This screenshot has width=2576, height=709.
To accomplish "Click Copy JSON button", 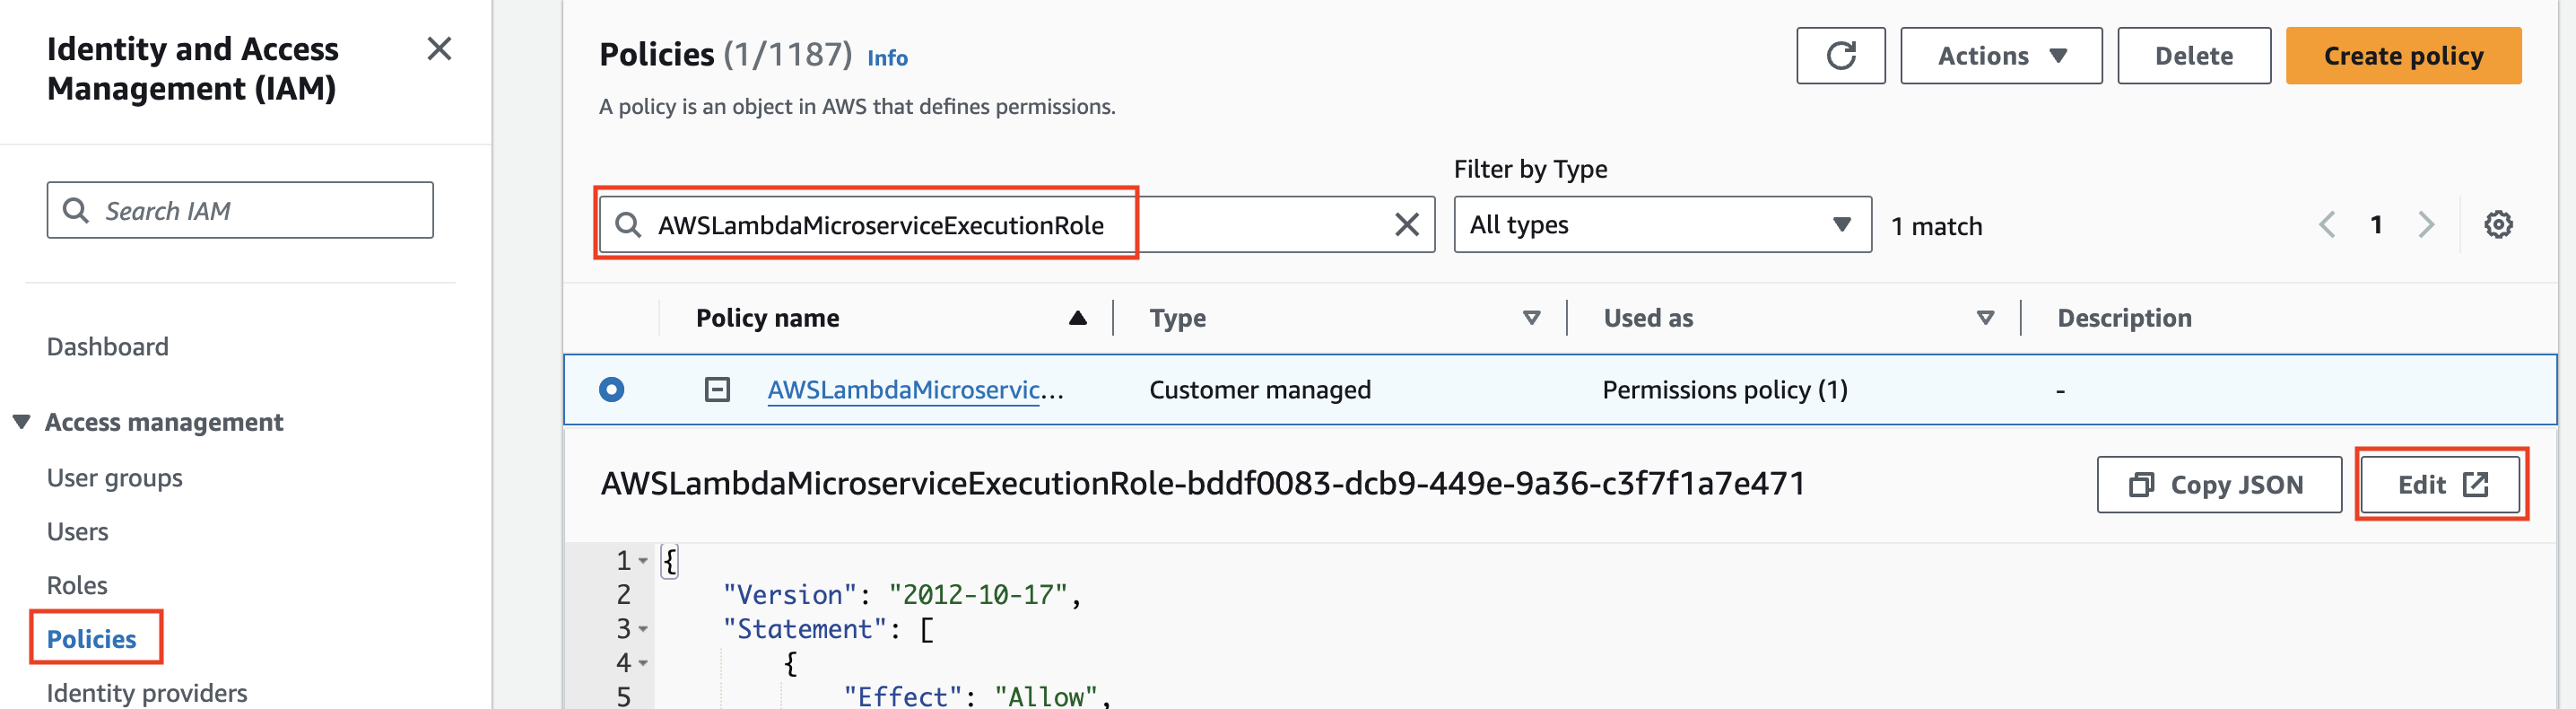I will pyautogui.click(x=2219, y=485).
